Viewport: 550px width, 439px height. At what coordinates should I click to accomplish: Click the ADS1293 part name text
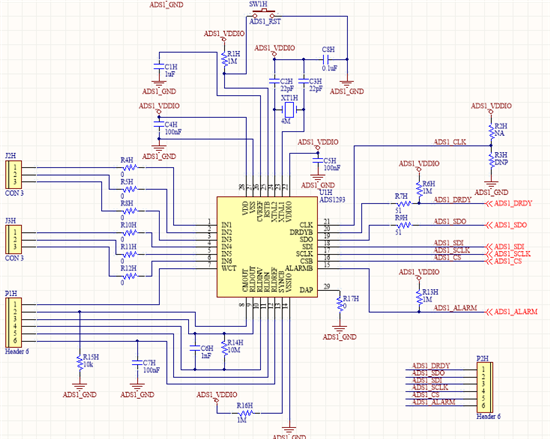pyautogui.click(x=332, y=200)
